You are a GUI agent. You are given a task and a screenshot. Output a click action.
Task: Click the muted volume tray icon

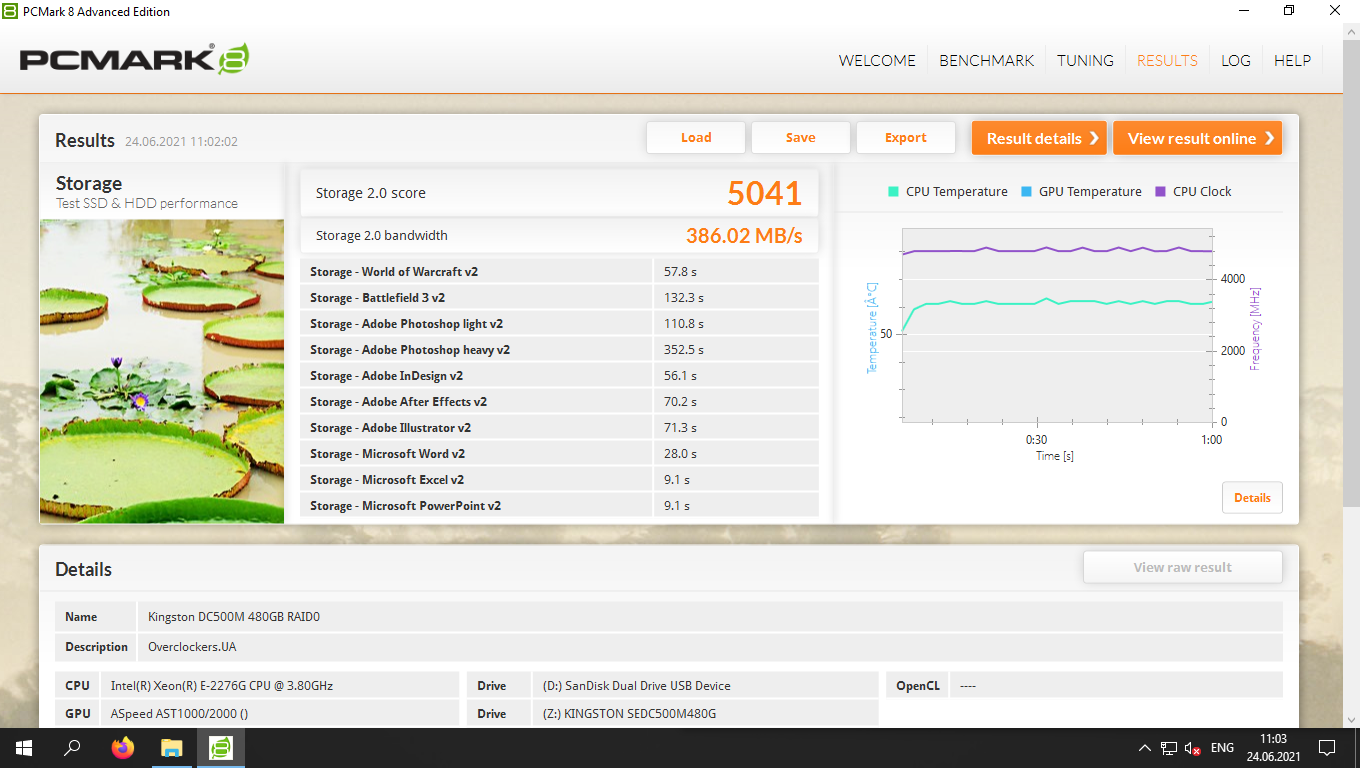[1192, 748]
